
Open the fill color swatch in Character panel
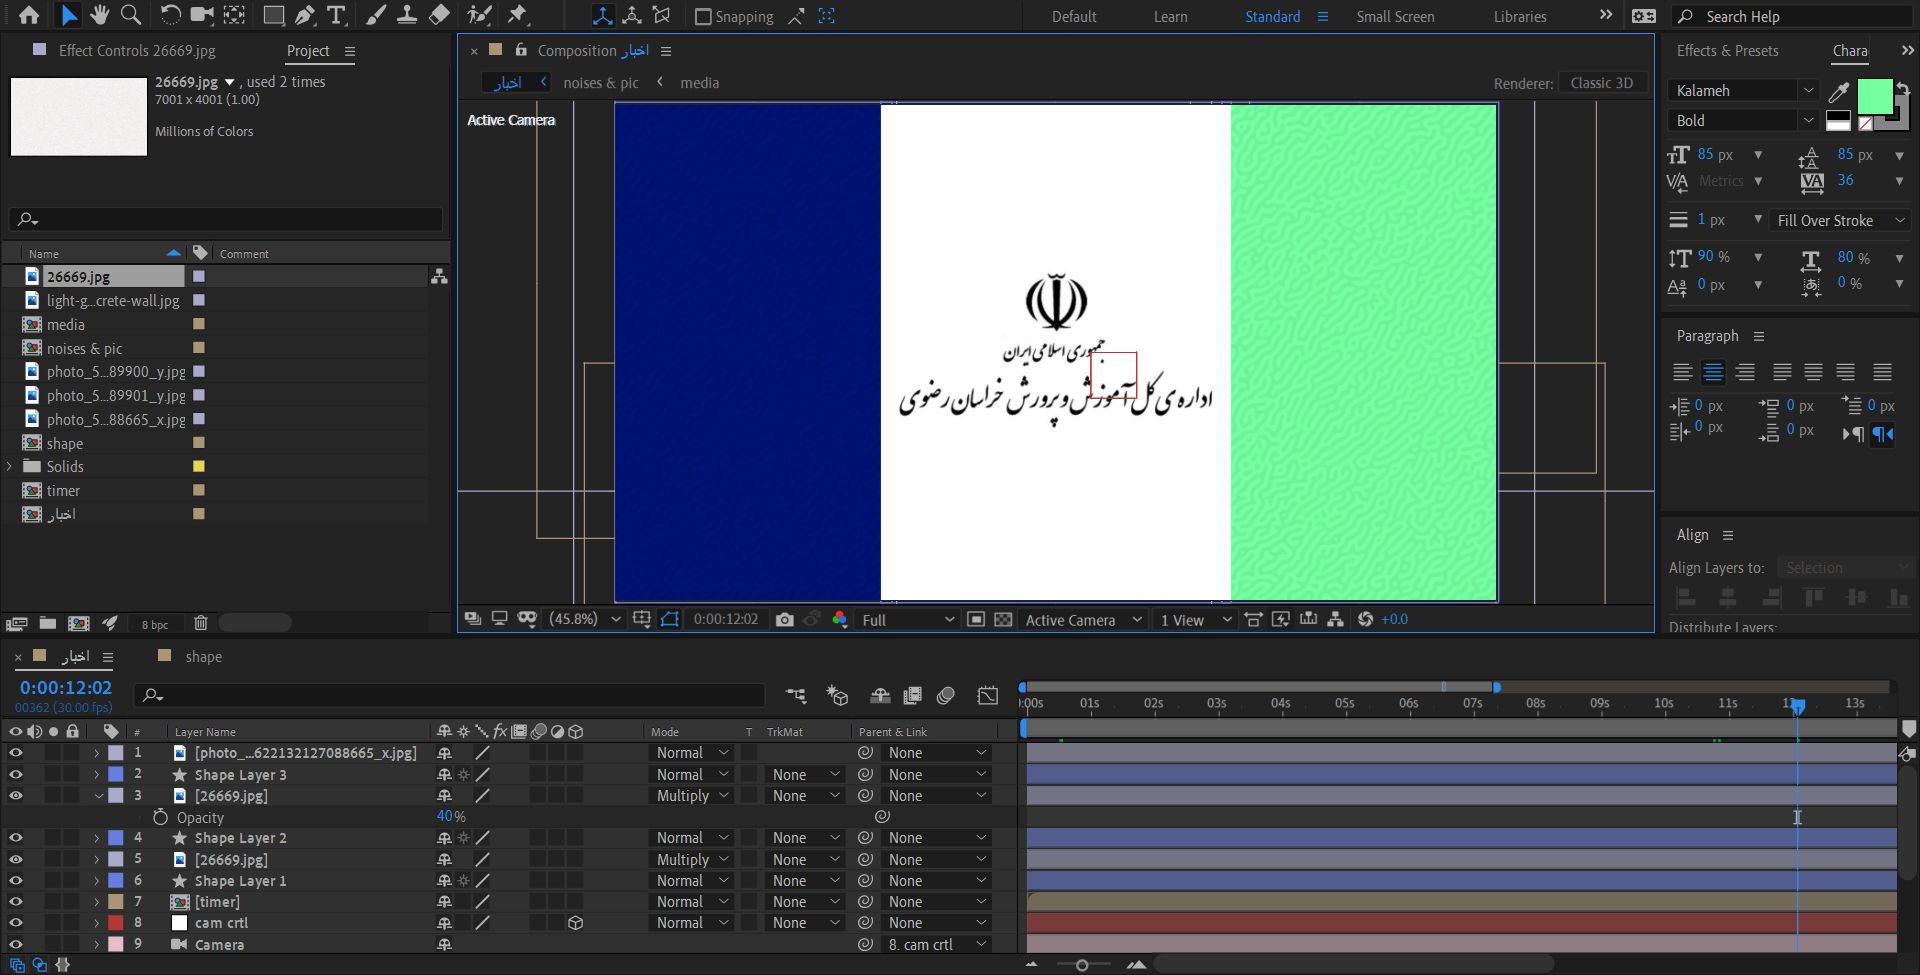click(1875, 97)
